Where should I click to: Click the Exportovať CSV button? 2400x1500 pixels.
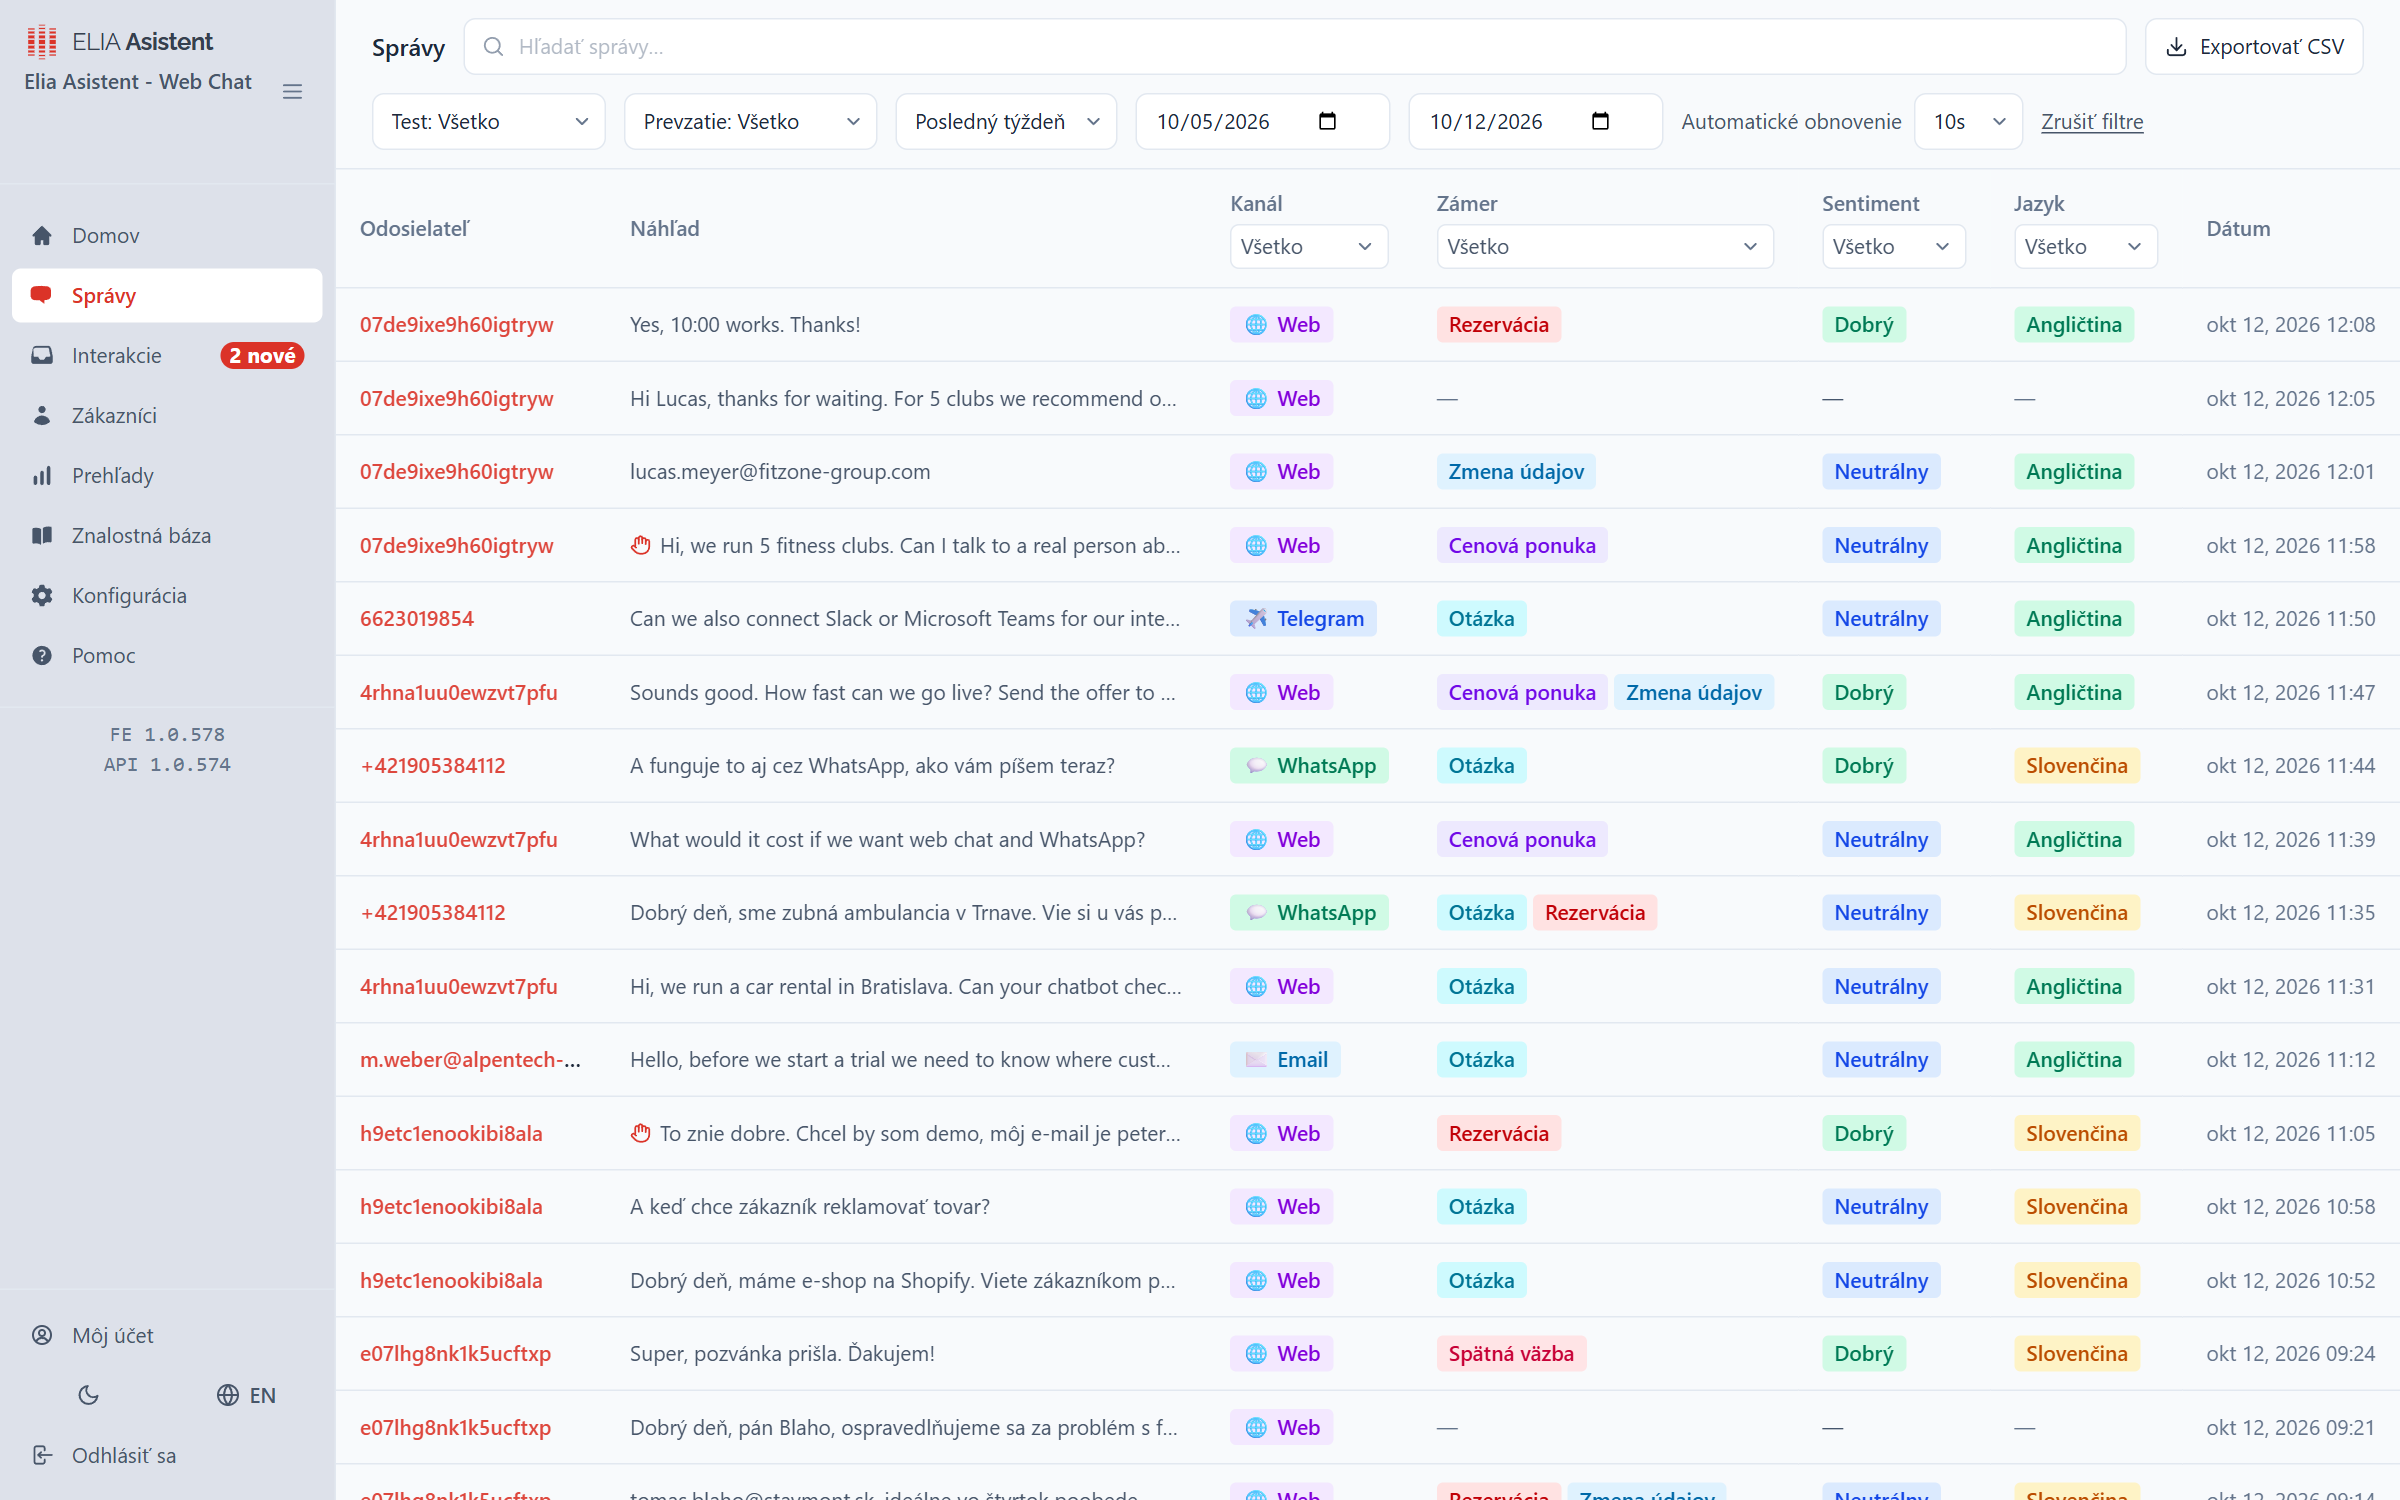pyautogui.click(x=2254, y=47)
